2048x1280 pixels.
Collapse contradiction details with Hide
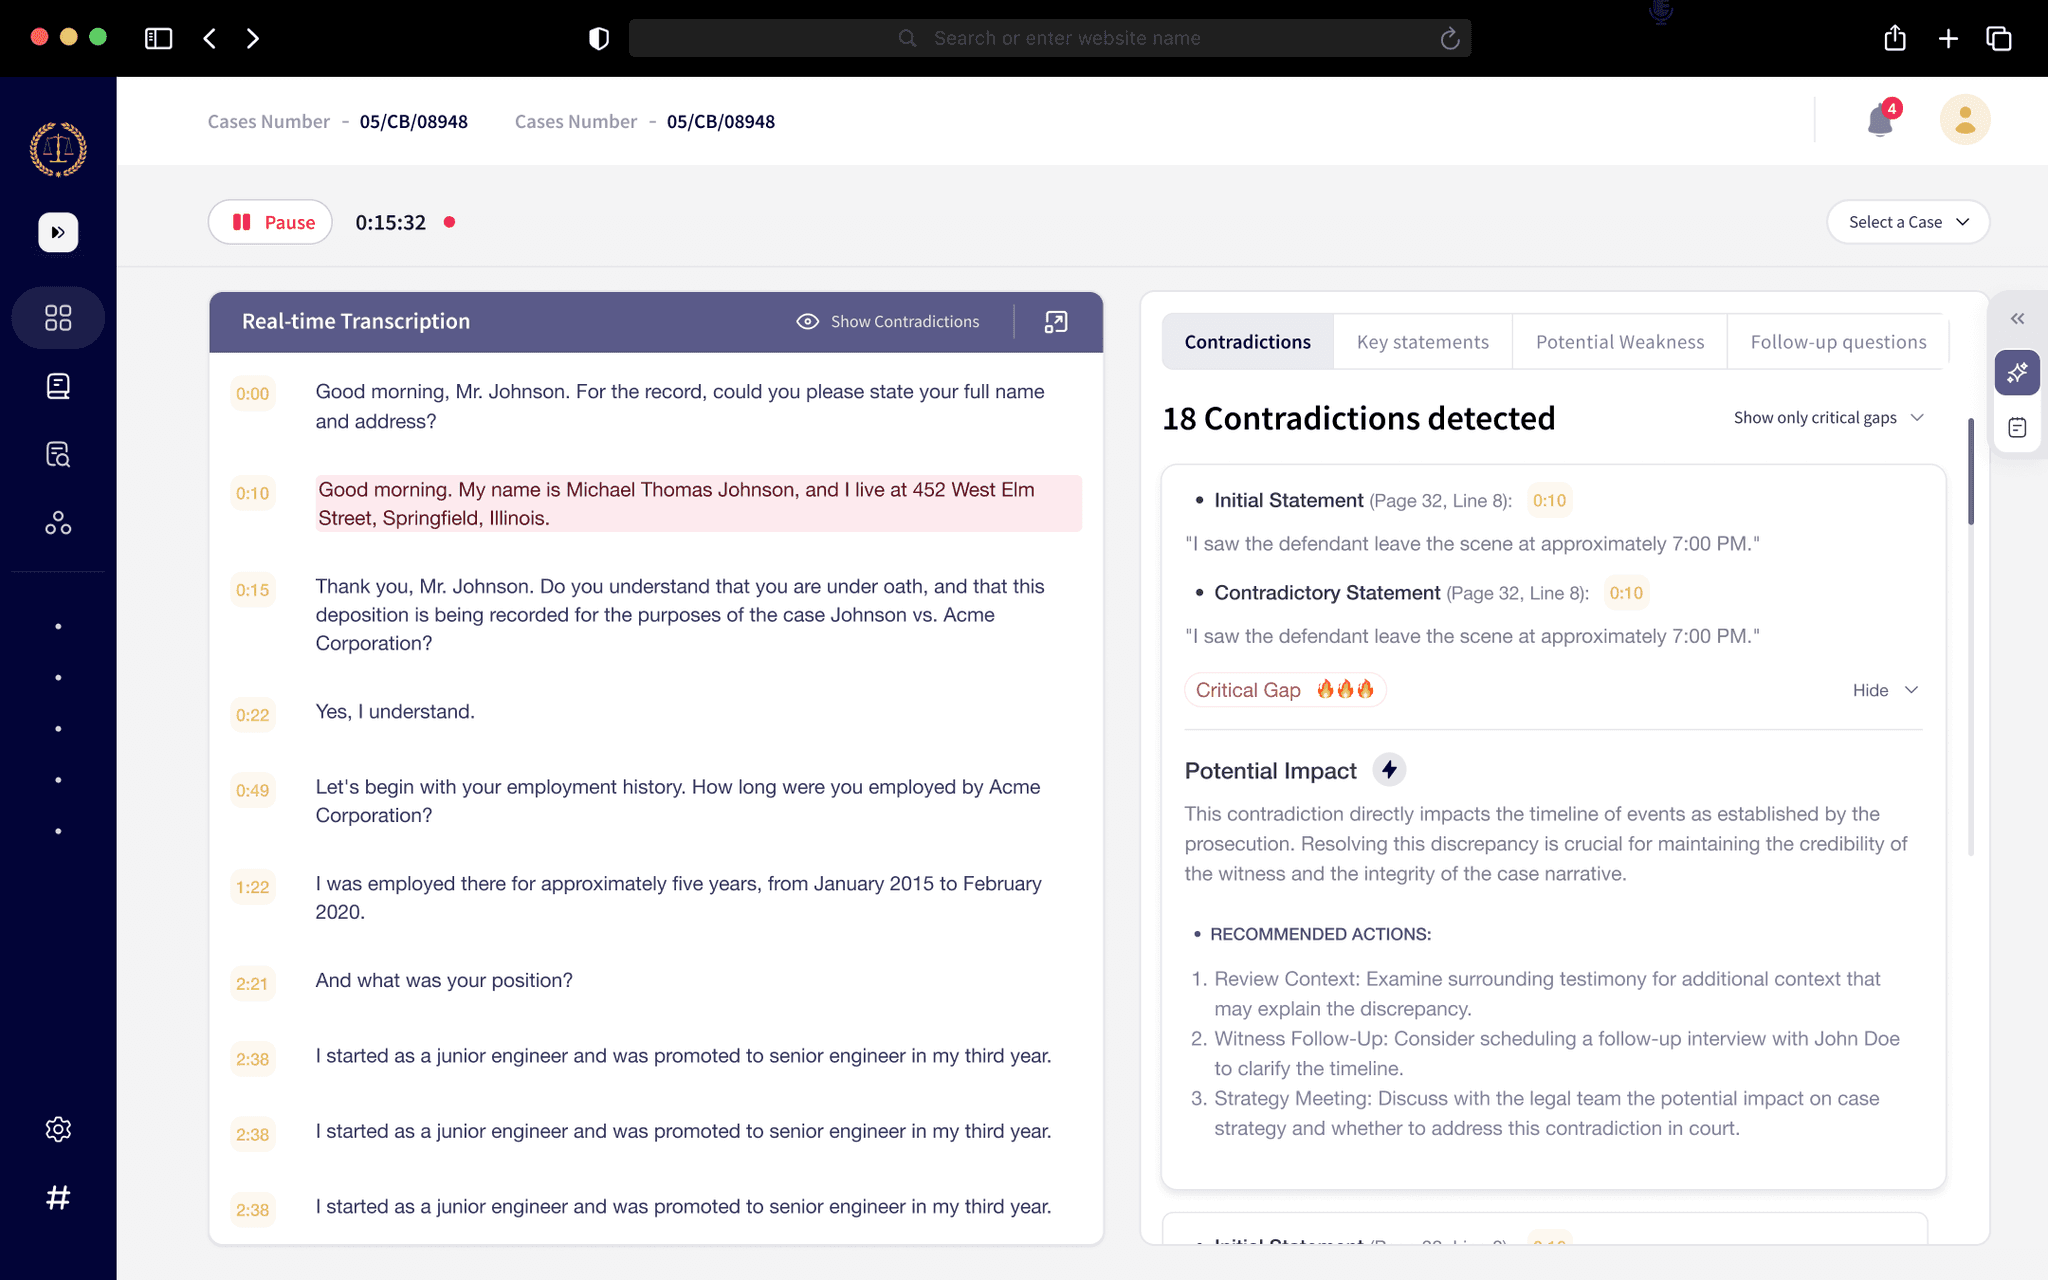1884,690
